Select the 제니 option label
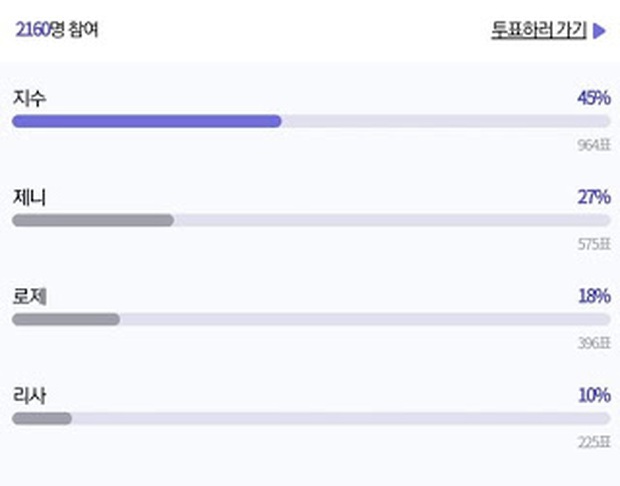Screen dimensions: 620x486 29,197
